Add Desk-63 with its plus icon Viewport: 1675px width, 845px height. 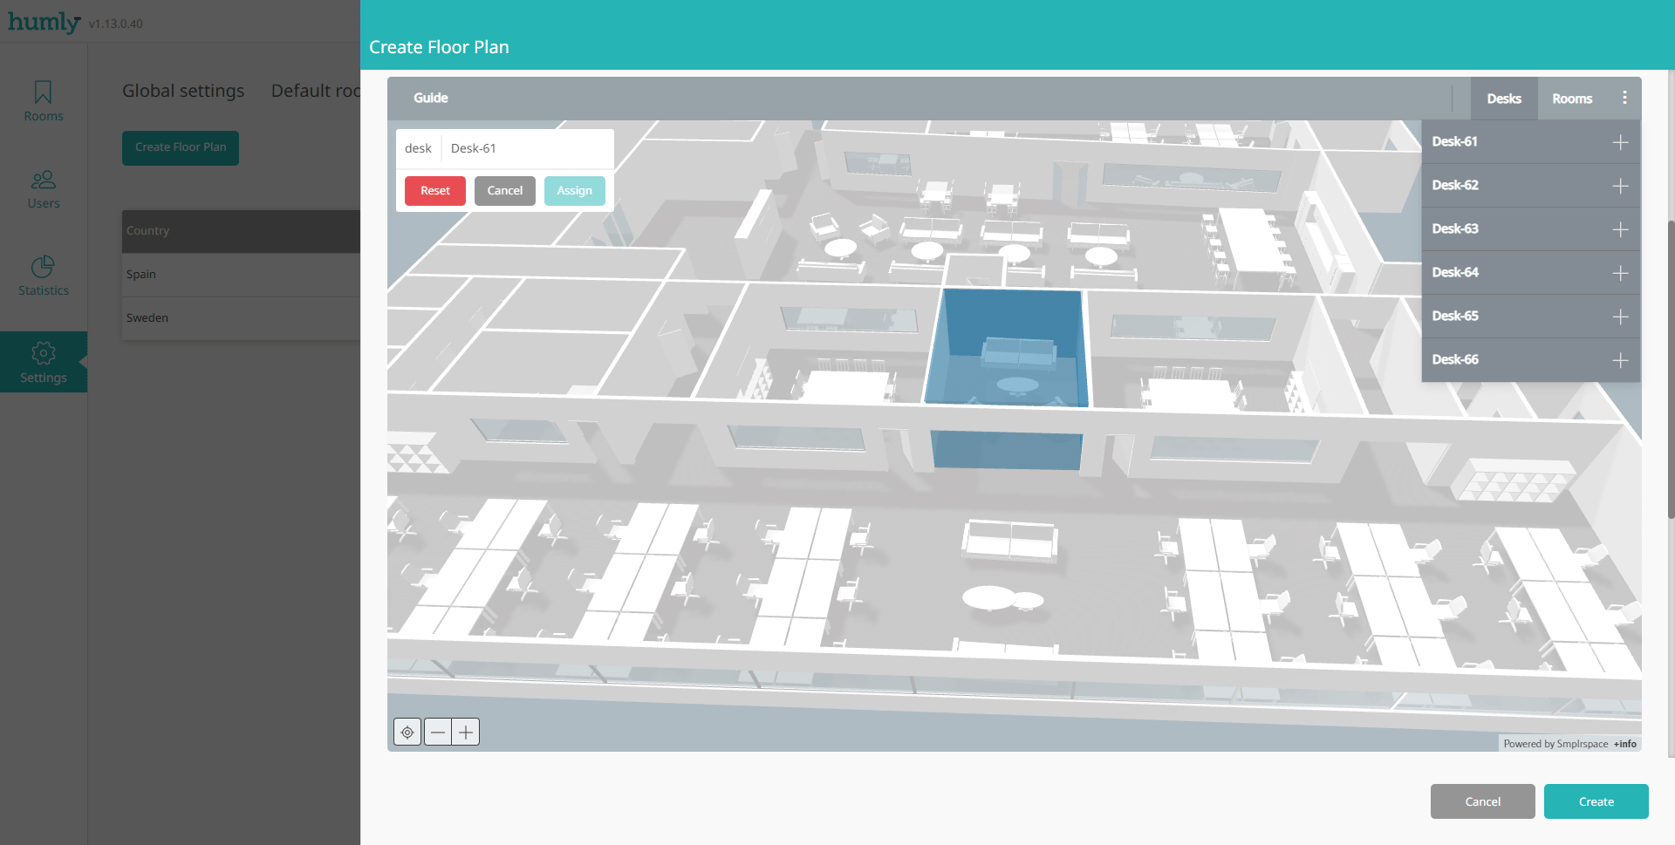click(x=1620, y=229)
